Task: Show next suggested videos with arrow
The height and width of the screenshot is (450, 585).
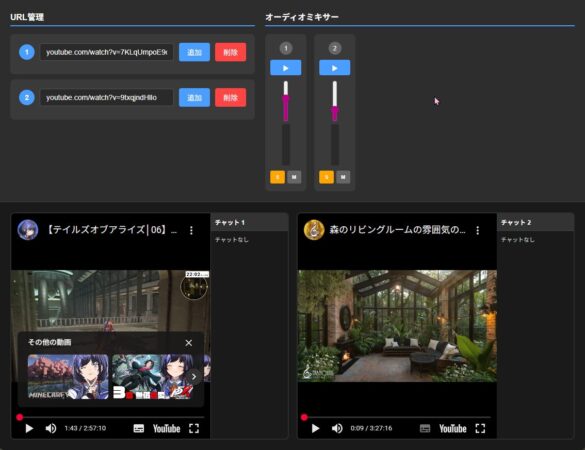Action: click(x=194, y=377)
